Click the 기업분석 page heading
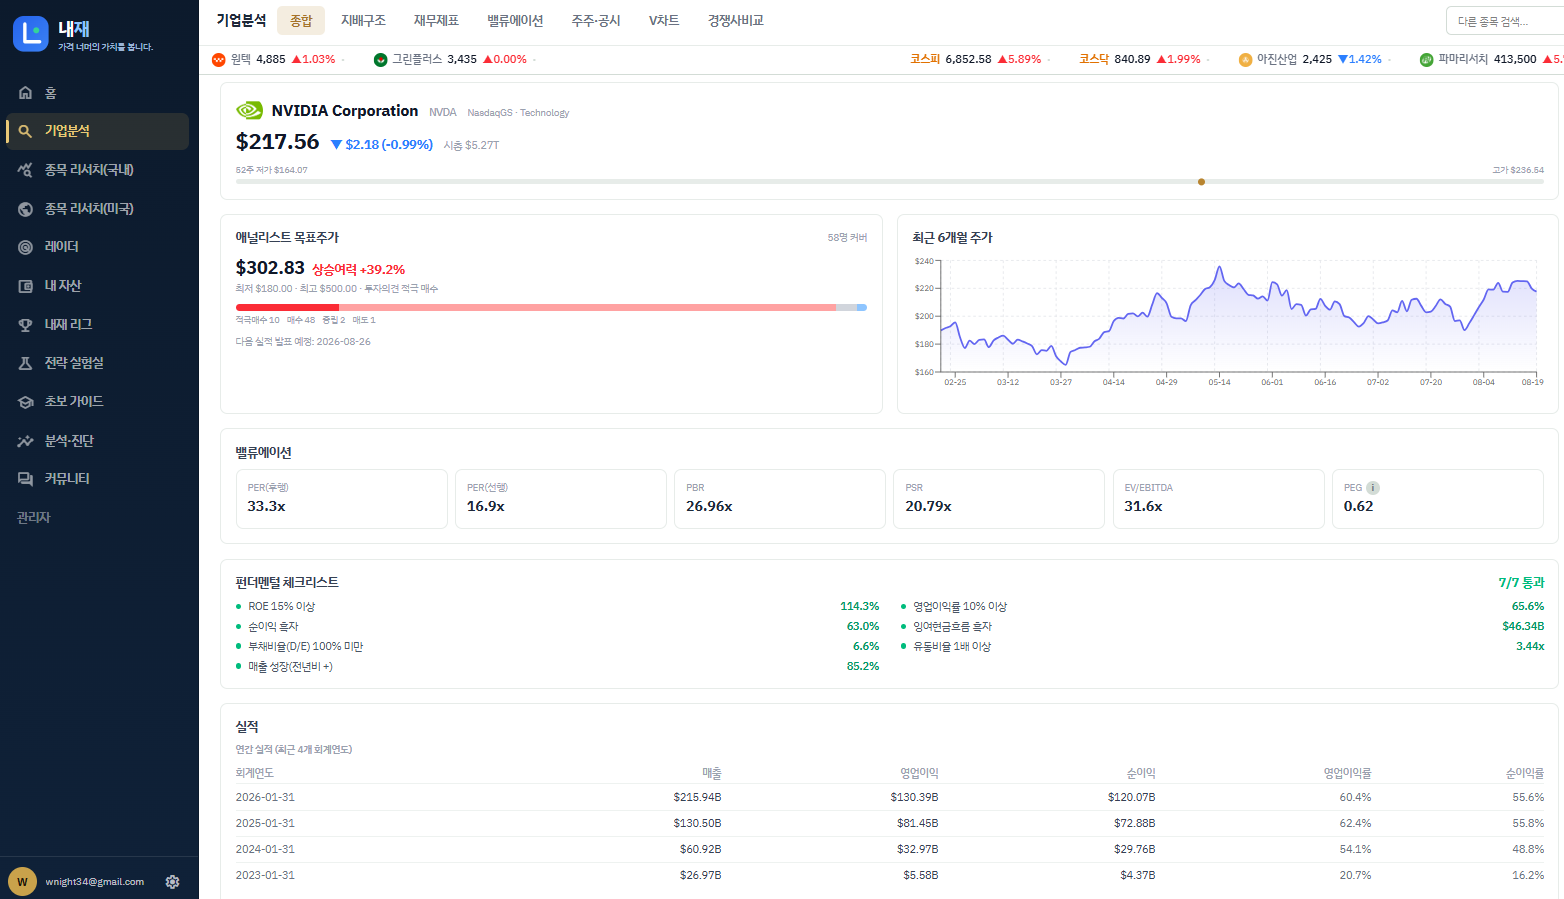The height and width of the screenshot is (899, 1564). pyautogui.click(x=241, y=20)
